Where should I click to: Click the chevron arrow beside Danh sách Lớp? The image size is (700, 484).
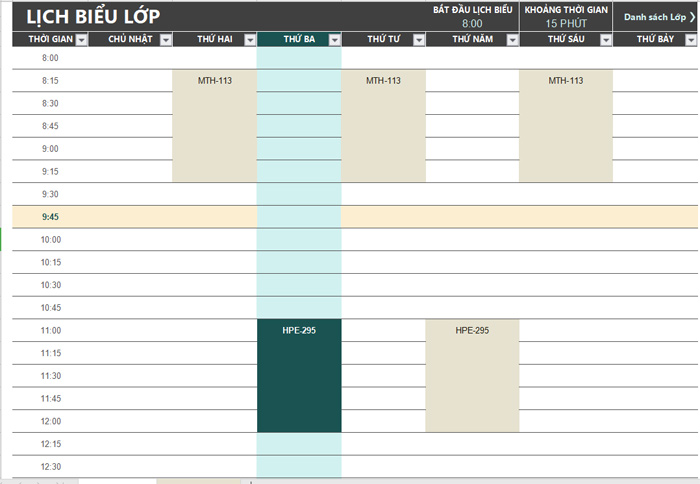(x=692, y=17)
